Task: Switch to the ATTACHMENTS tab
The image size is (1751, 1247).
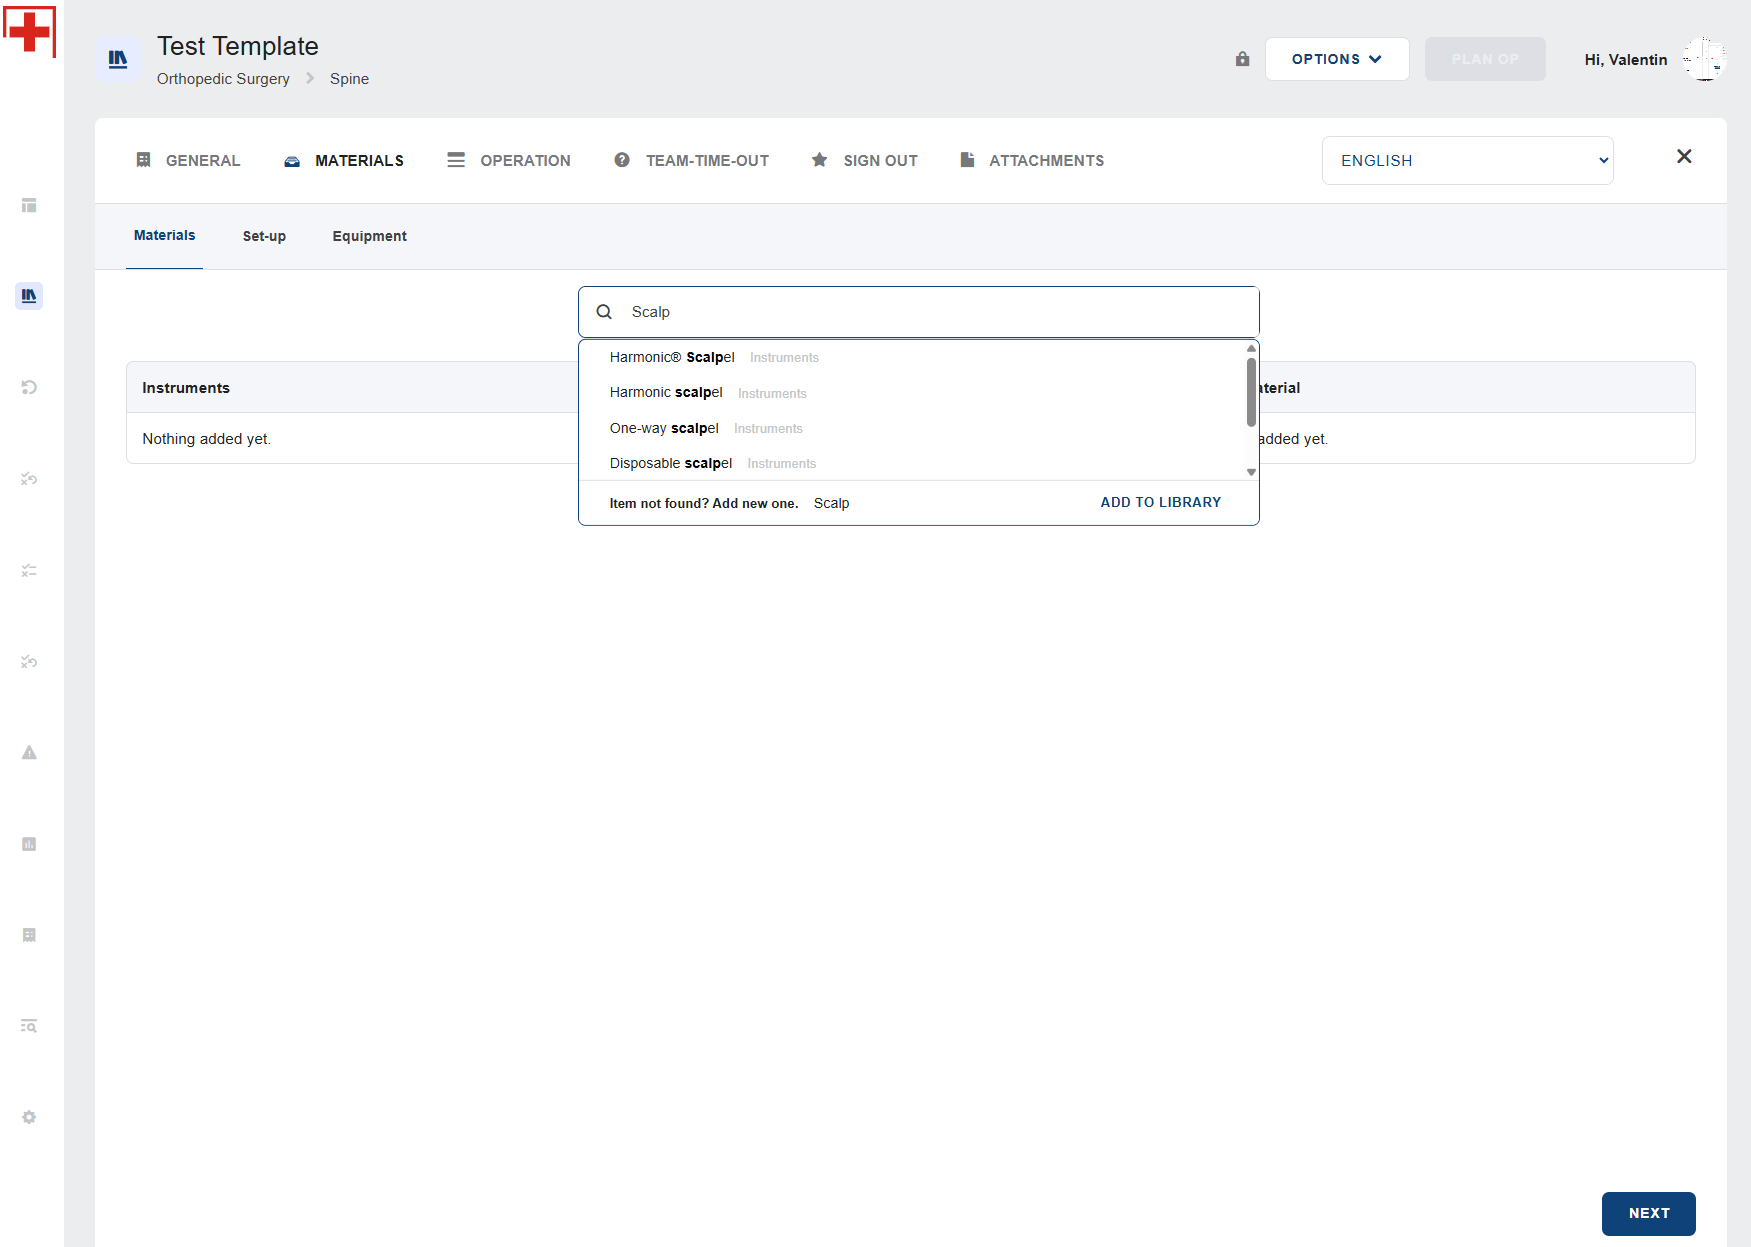Action: tap(1031, 161)
